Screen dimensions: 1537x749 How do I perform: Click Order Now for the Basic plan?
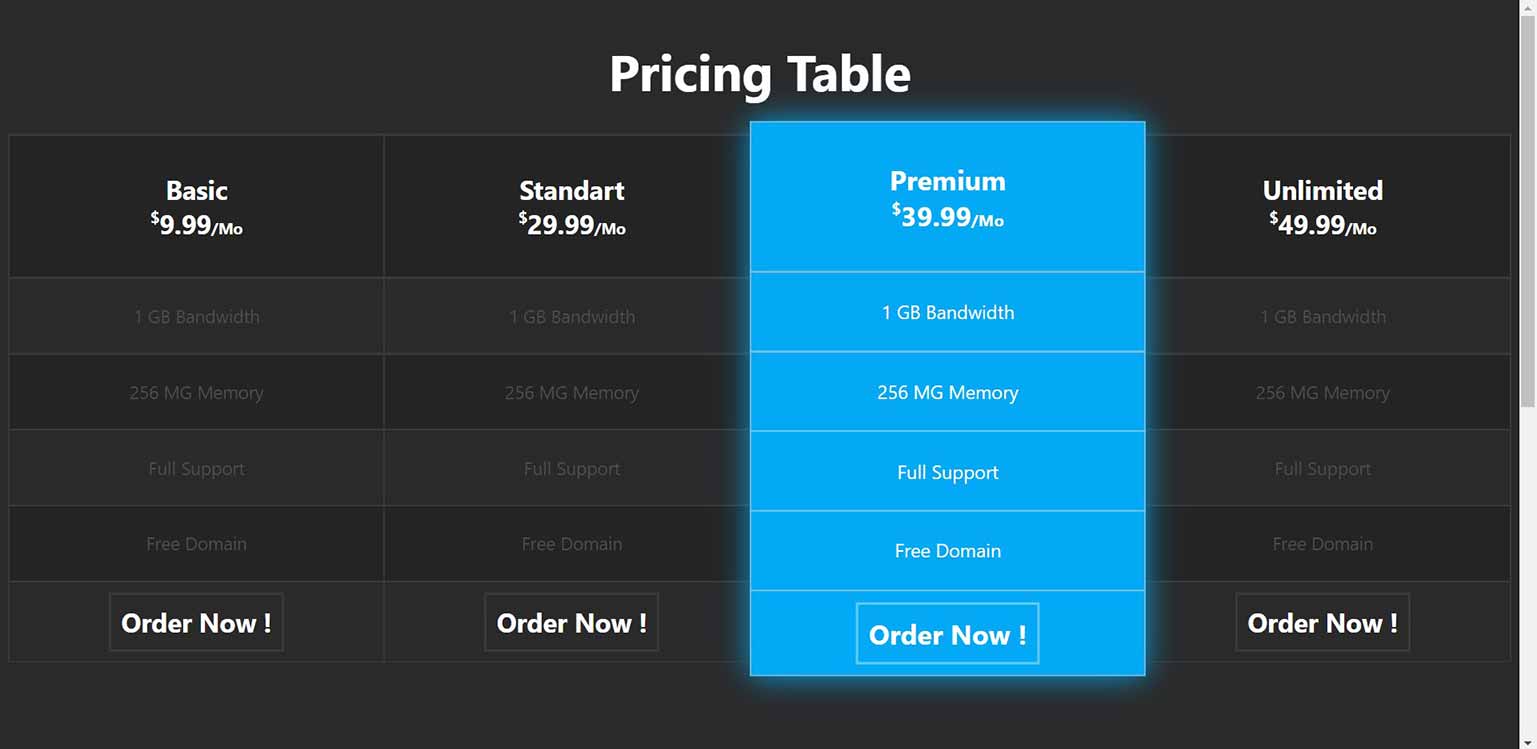pyautogui.click(x=196, y=622)
